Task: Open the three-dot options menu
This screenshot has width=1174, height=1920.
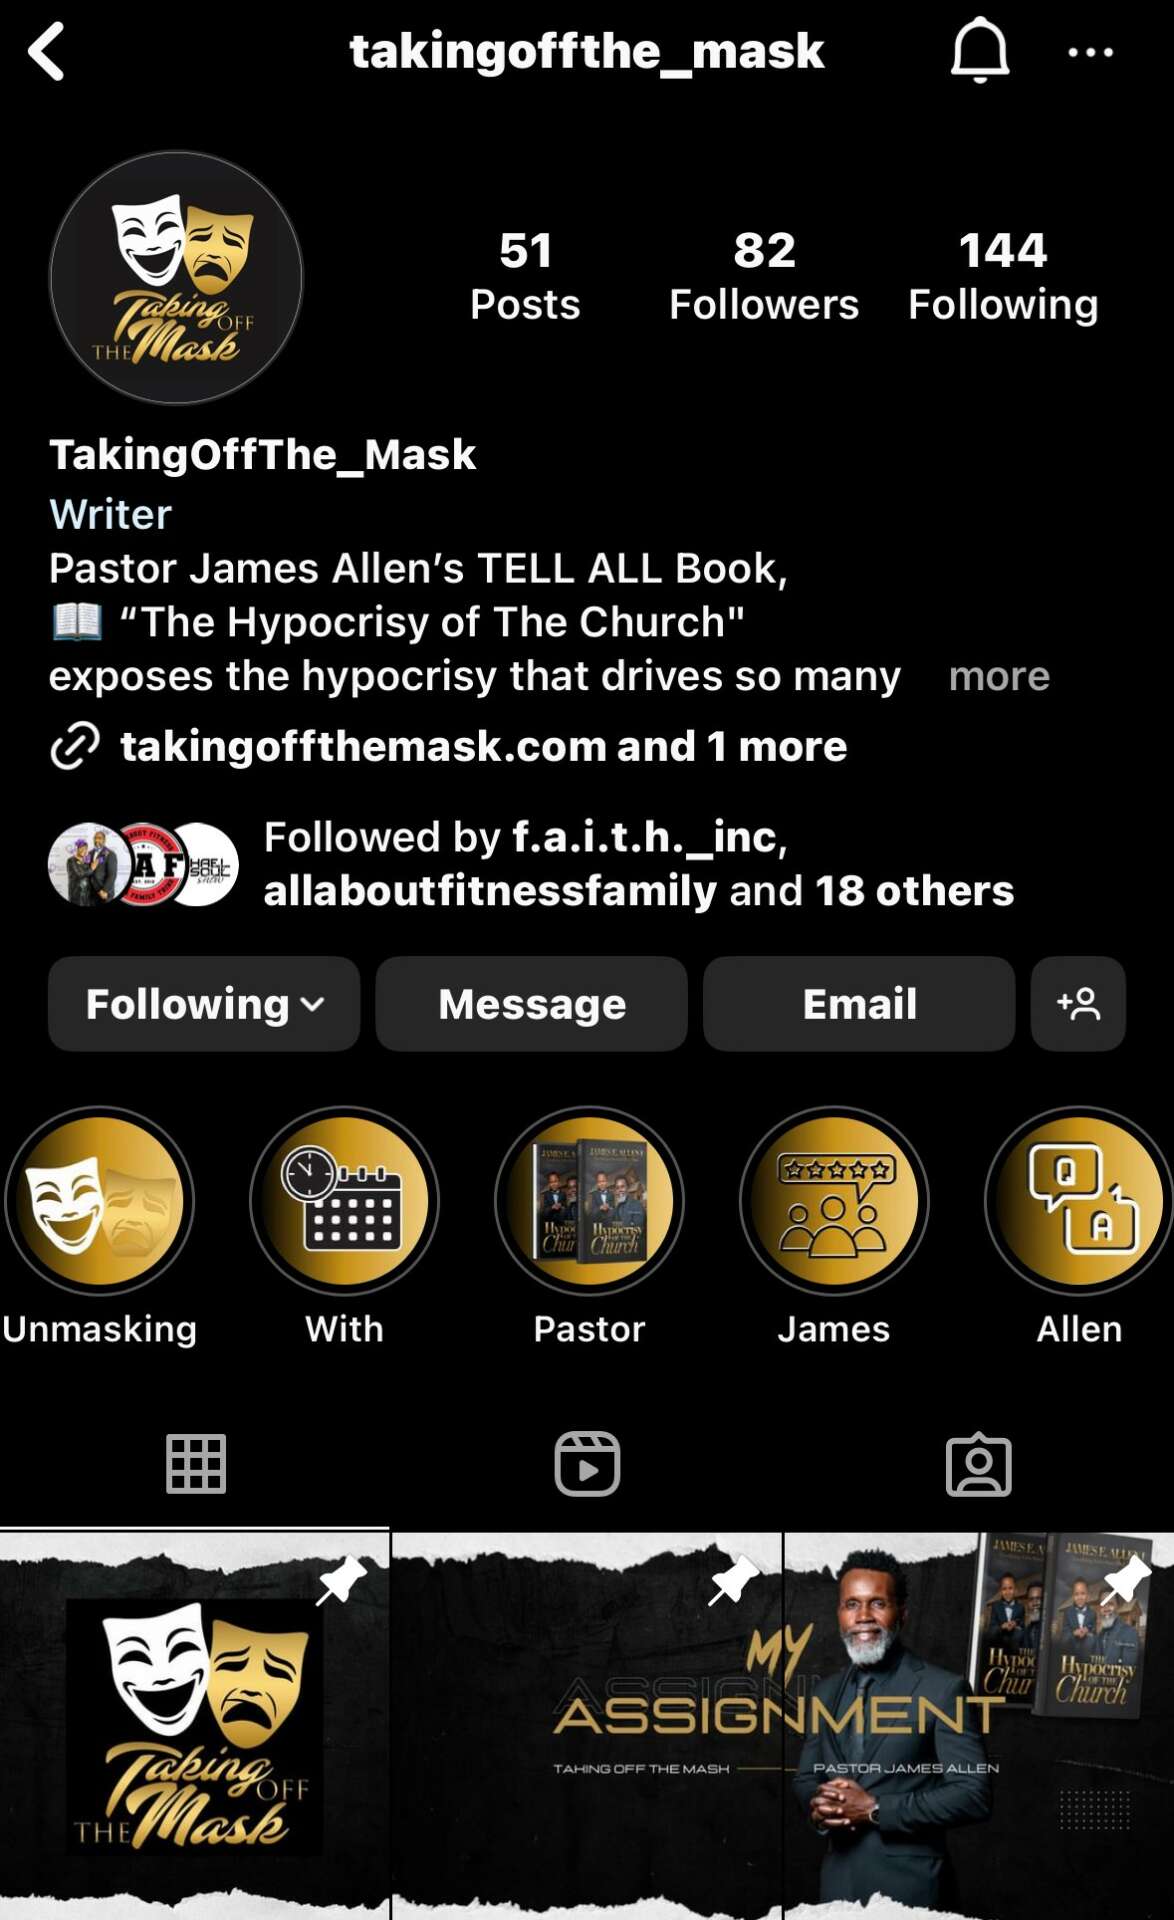Action: 1090,52
